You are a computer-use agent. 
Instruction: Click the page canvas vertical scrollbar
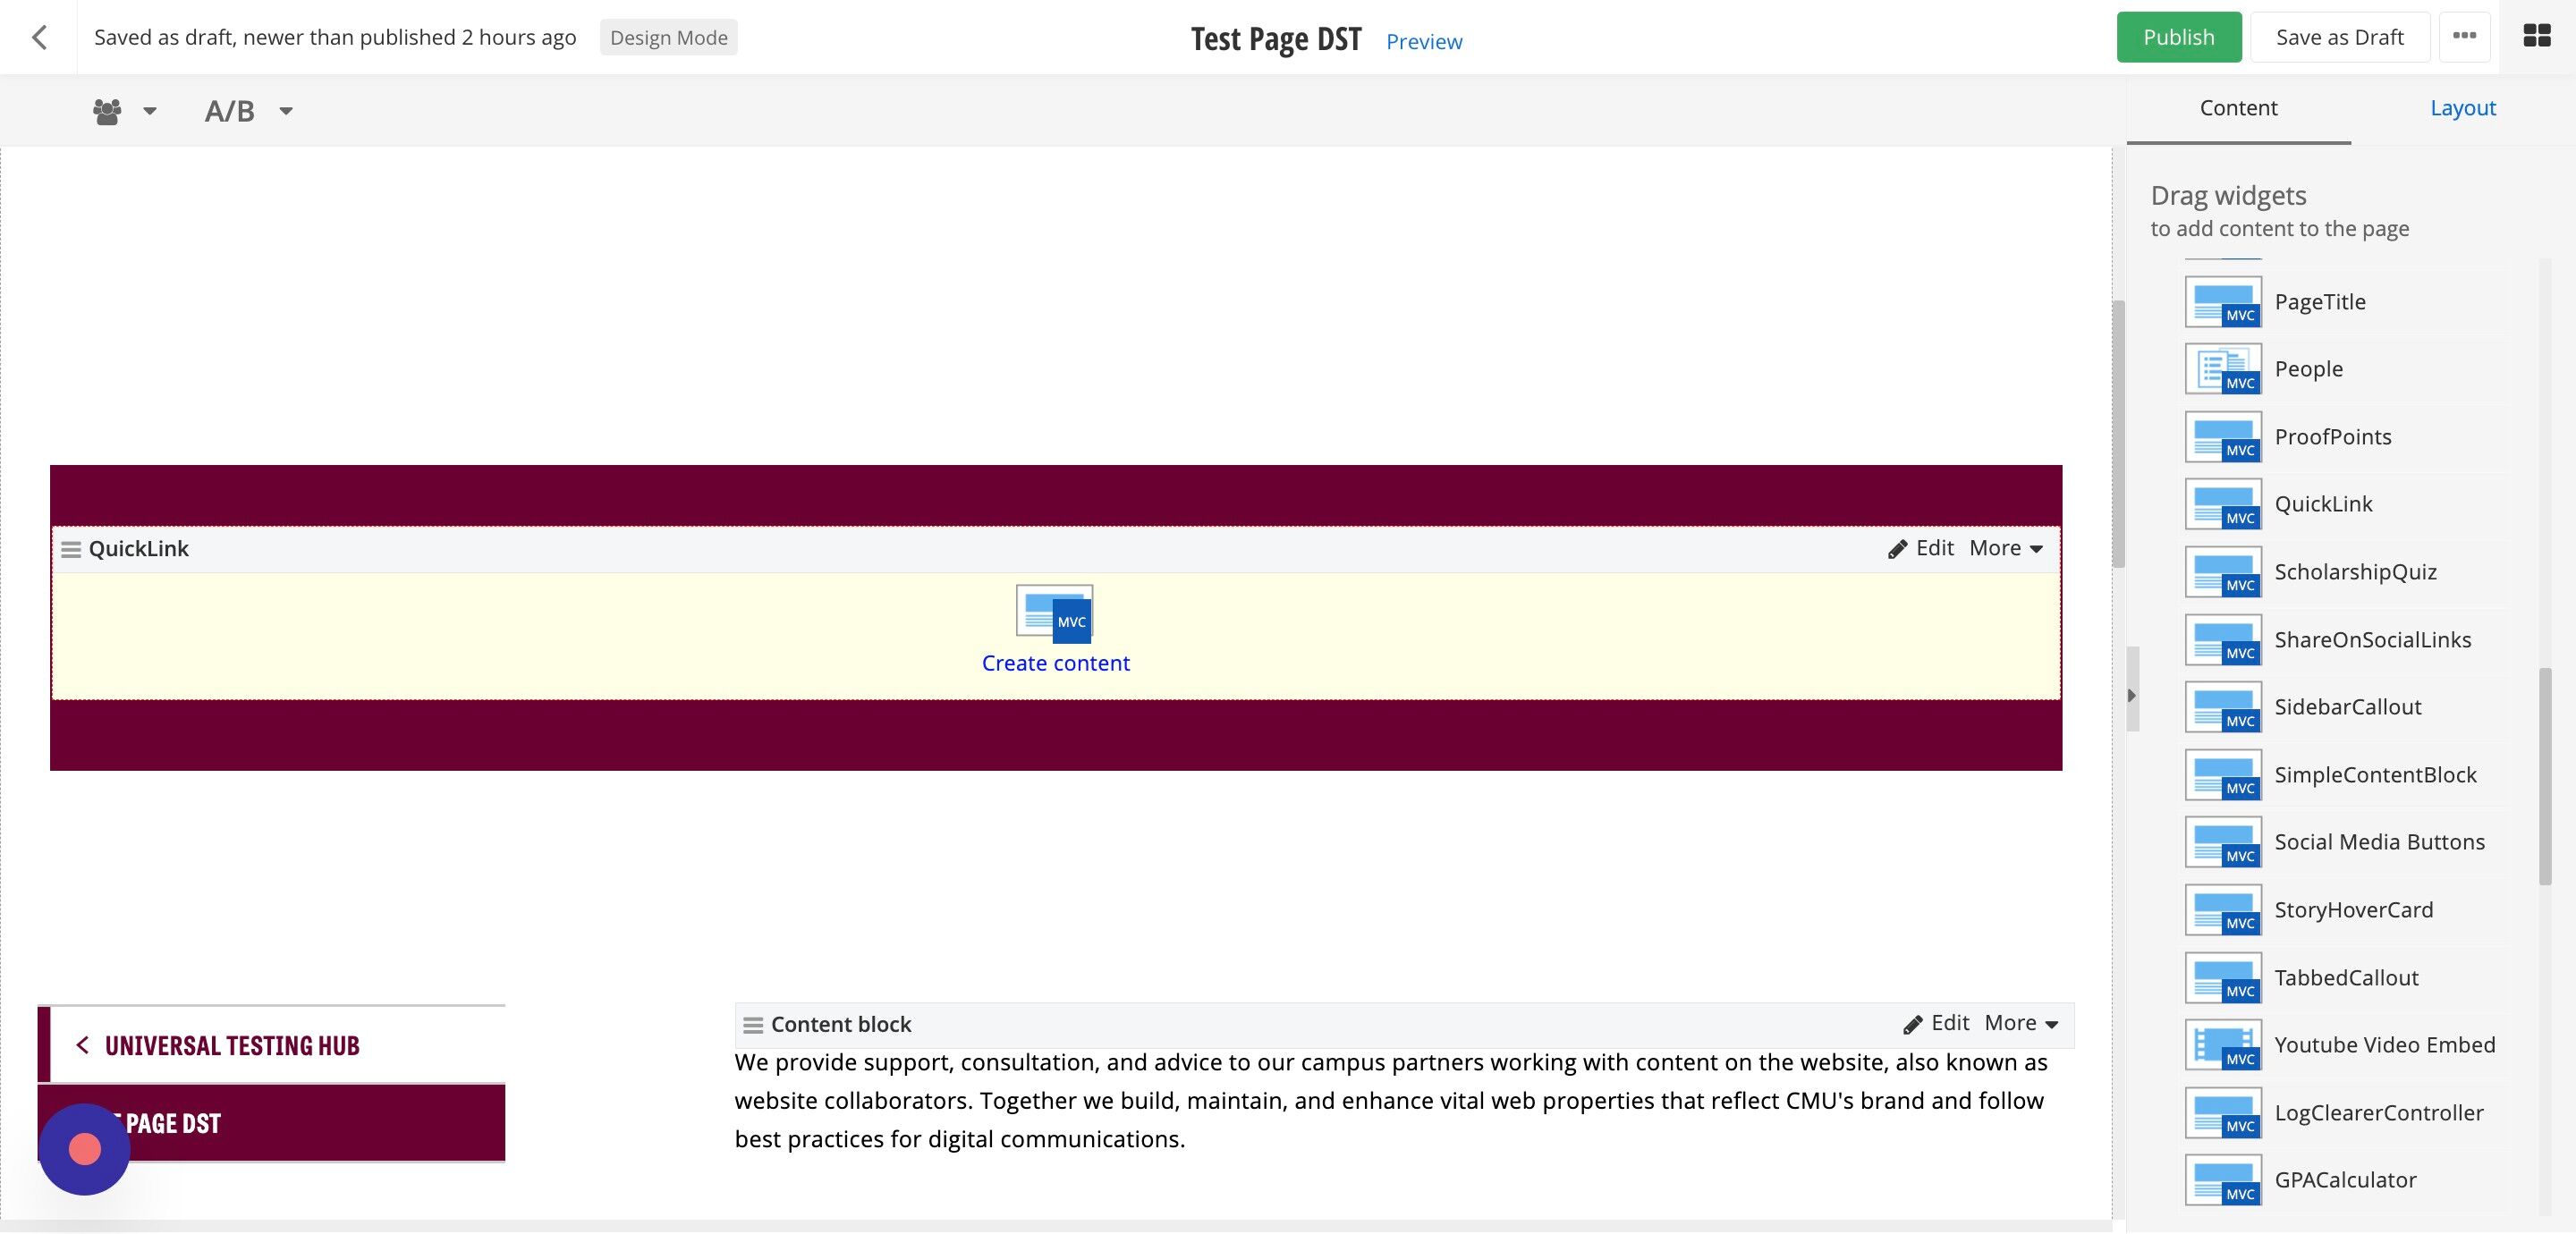coord(2118,434)
